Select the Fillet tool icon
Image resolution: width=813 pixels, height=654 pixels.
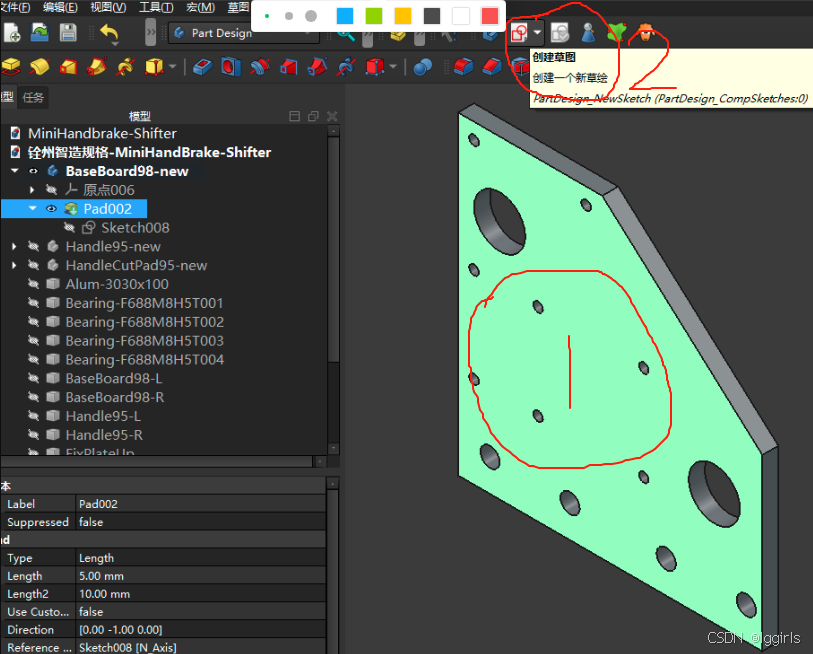(463, 66)
